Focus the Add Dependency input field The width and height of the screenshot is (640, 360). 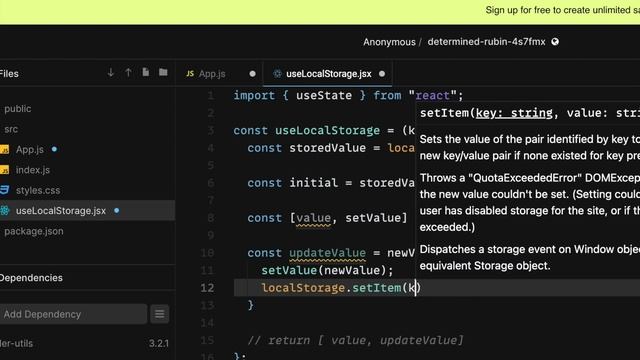tap(73, 314)
